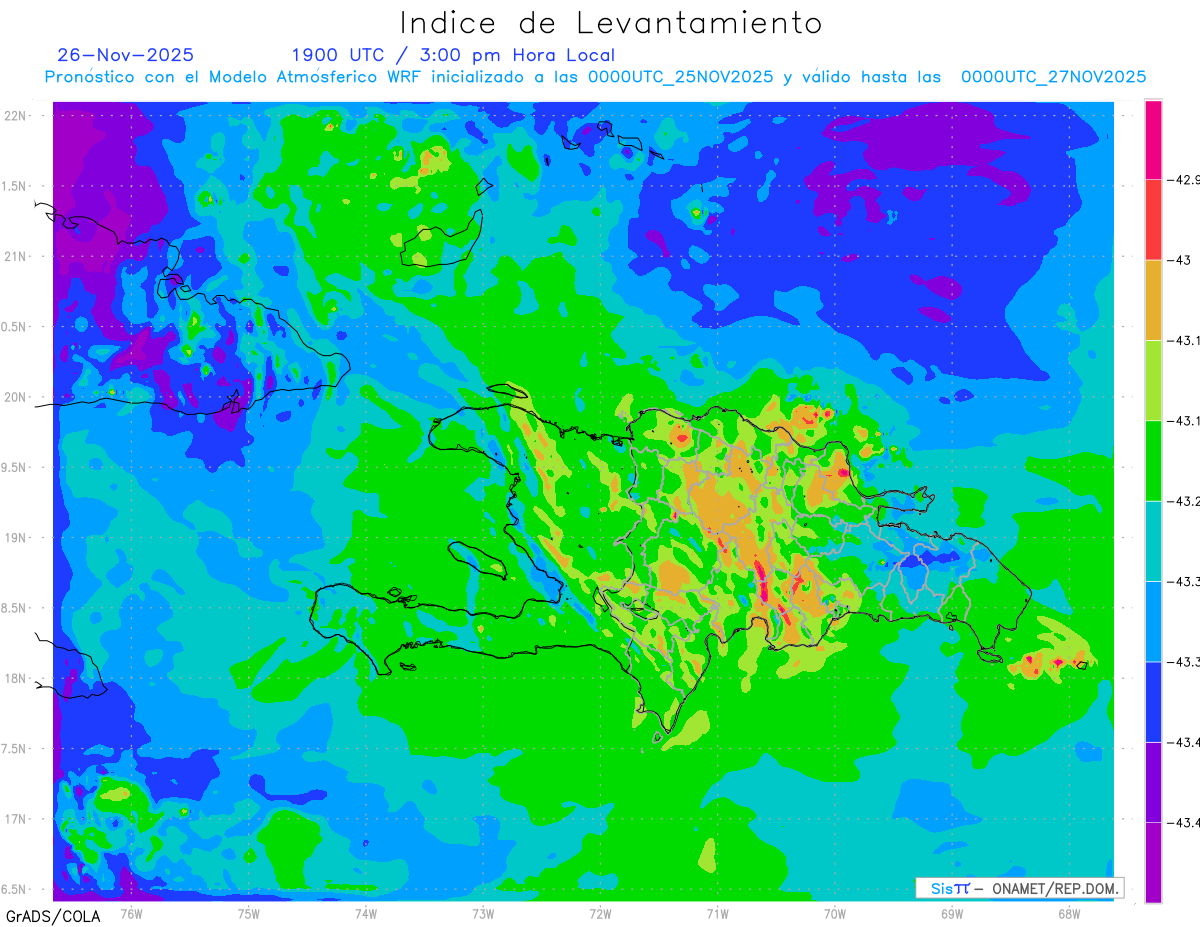Viewport: 1200px width, 927px height.
Task: Click the -42.9 legend value
Action: (x=1183, y=180)
